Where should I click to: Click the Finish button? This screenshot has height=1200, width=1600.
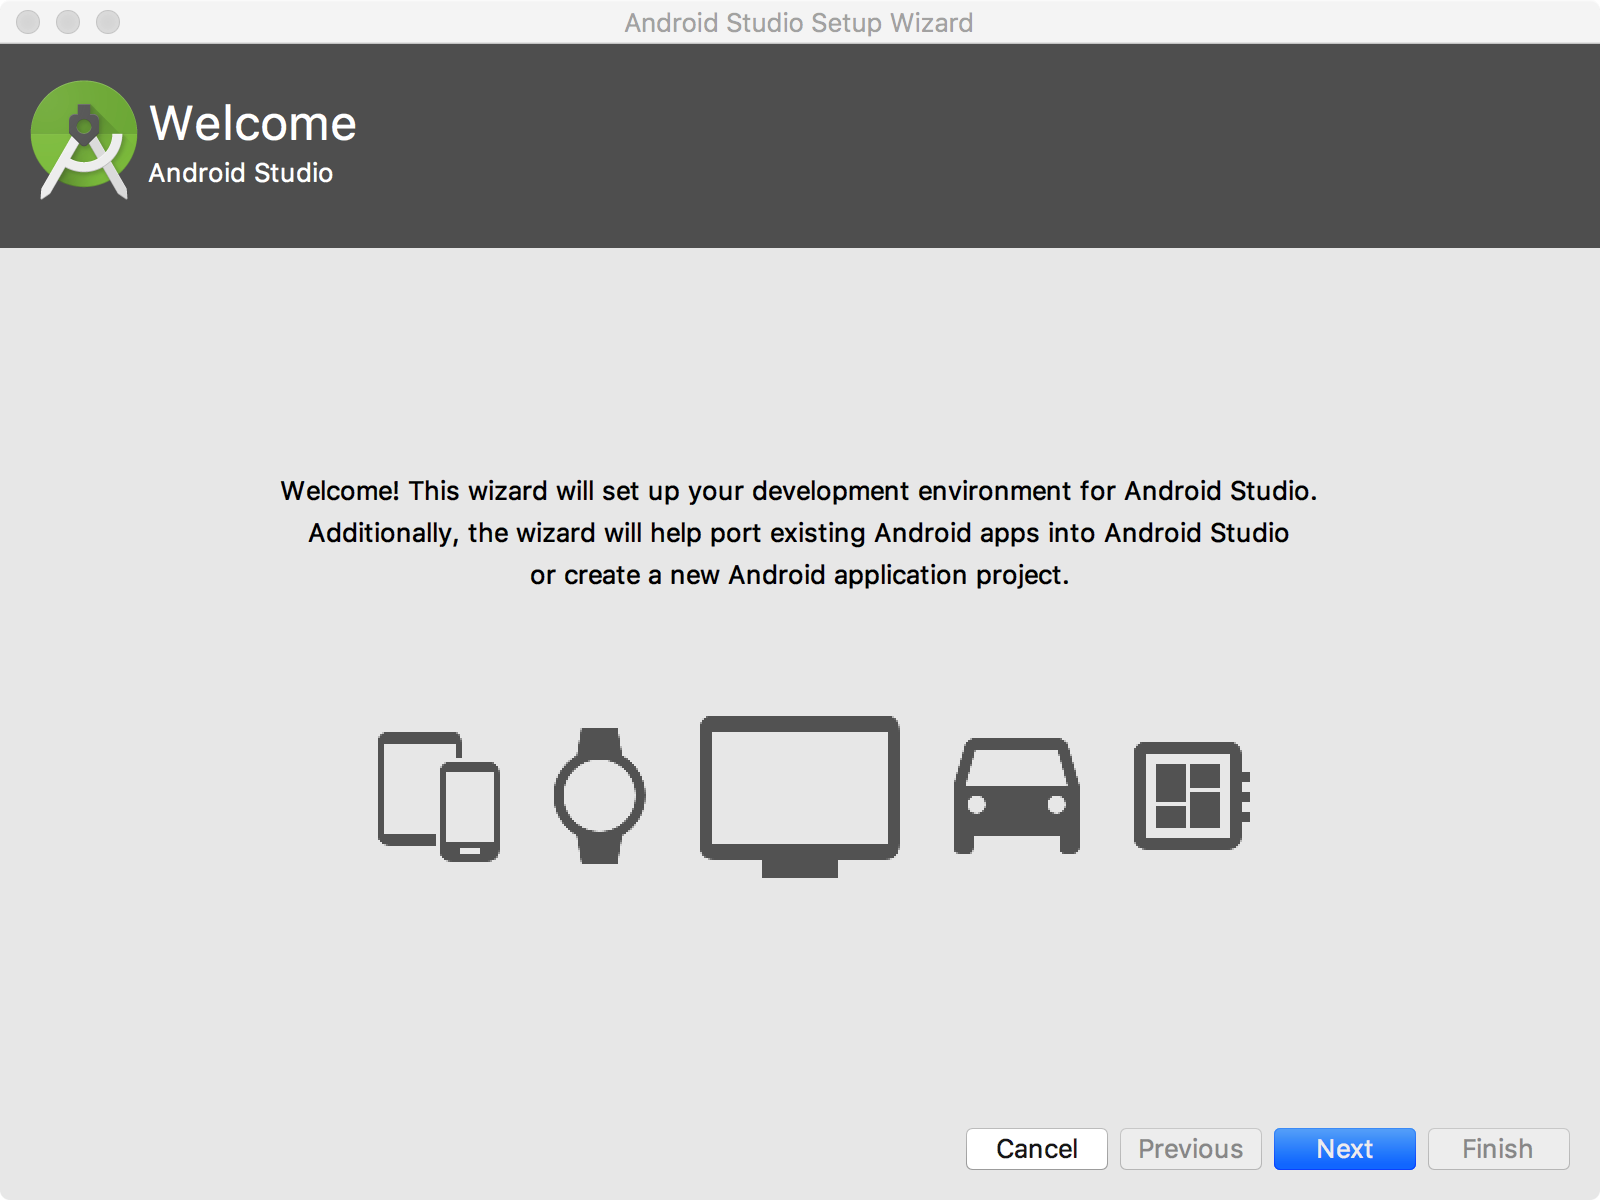tap(1499, 1149)
